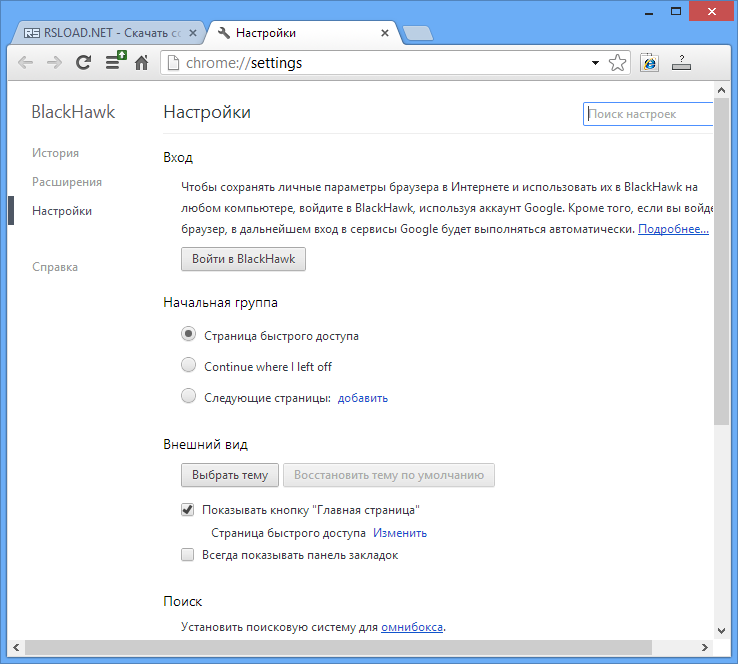
Task: Click the toolbar icon with question mark
Action: pyautogui.click(x=681, y=63)
